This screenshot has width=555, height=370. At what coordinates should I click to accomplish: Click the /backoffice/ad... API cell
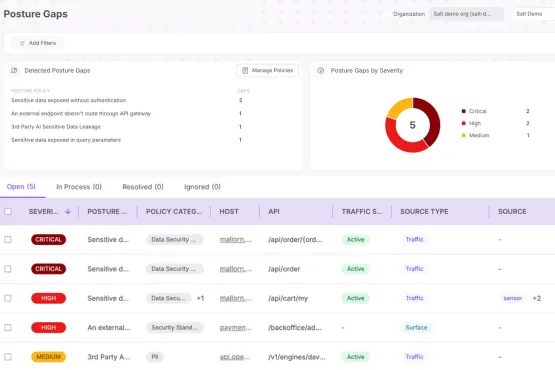point(295,328)
